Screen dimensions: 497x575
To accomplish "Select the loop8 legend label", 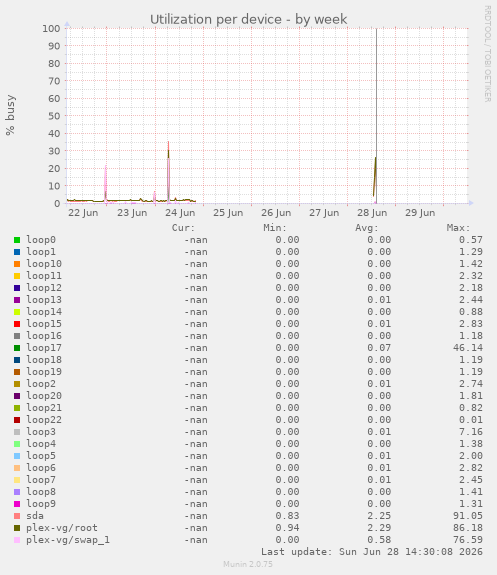I will 41,492.
